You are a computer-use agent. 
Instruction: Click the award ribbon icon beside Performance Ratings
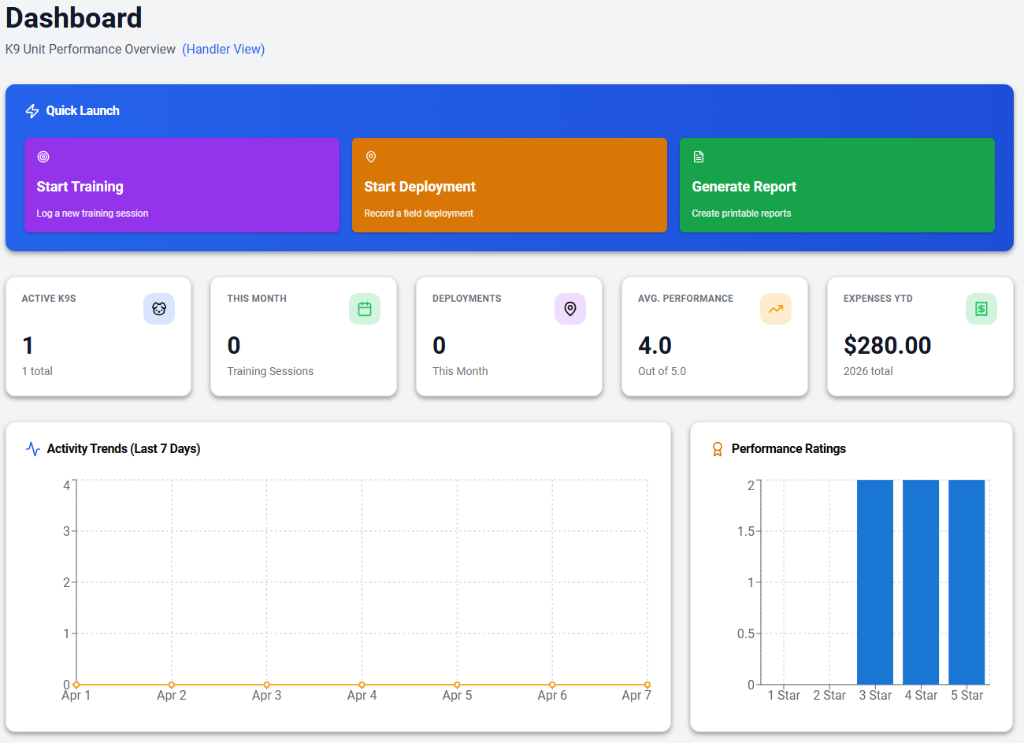[x=717, y=449]
